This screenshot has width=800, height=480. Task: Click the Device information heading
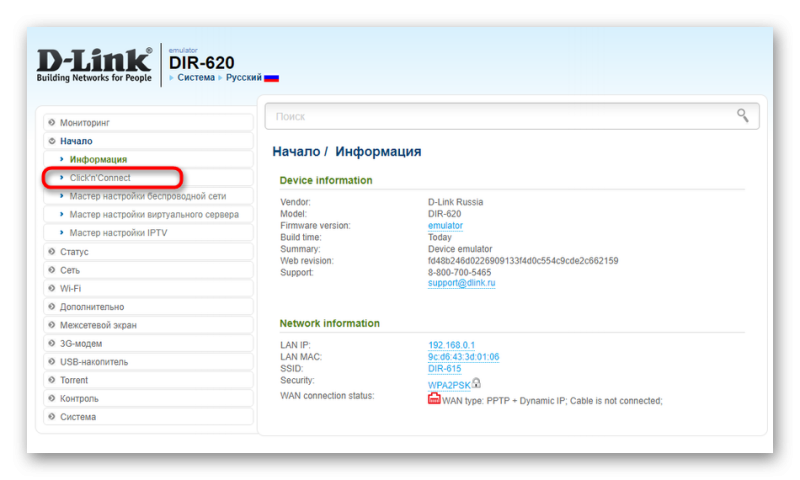pyautogui.click(x=326, y=181)
